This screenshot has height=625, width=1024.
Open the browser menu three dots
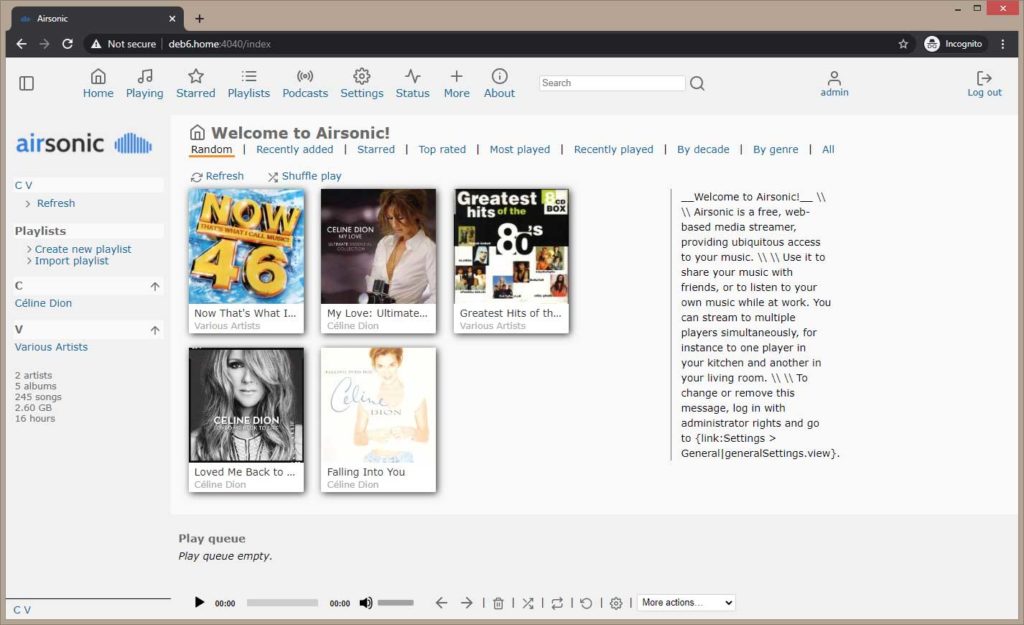click(x=1003, y=44)
